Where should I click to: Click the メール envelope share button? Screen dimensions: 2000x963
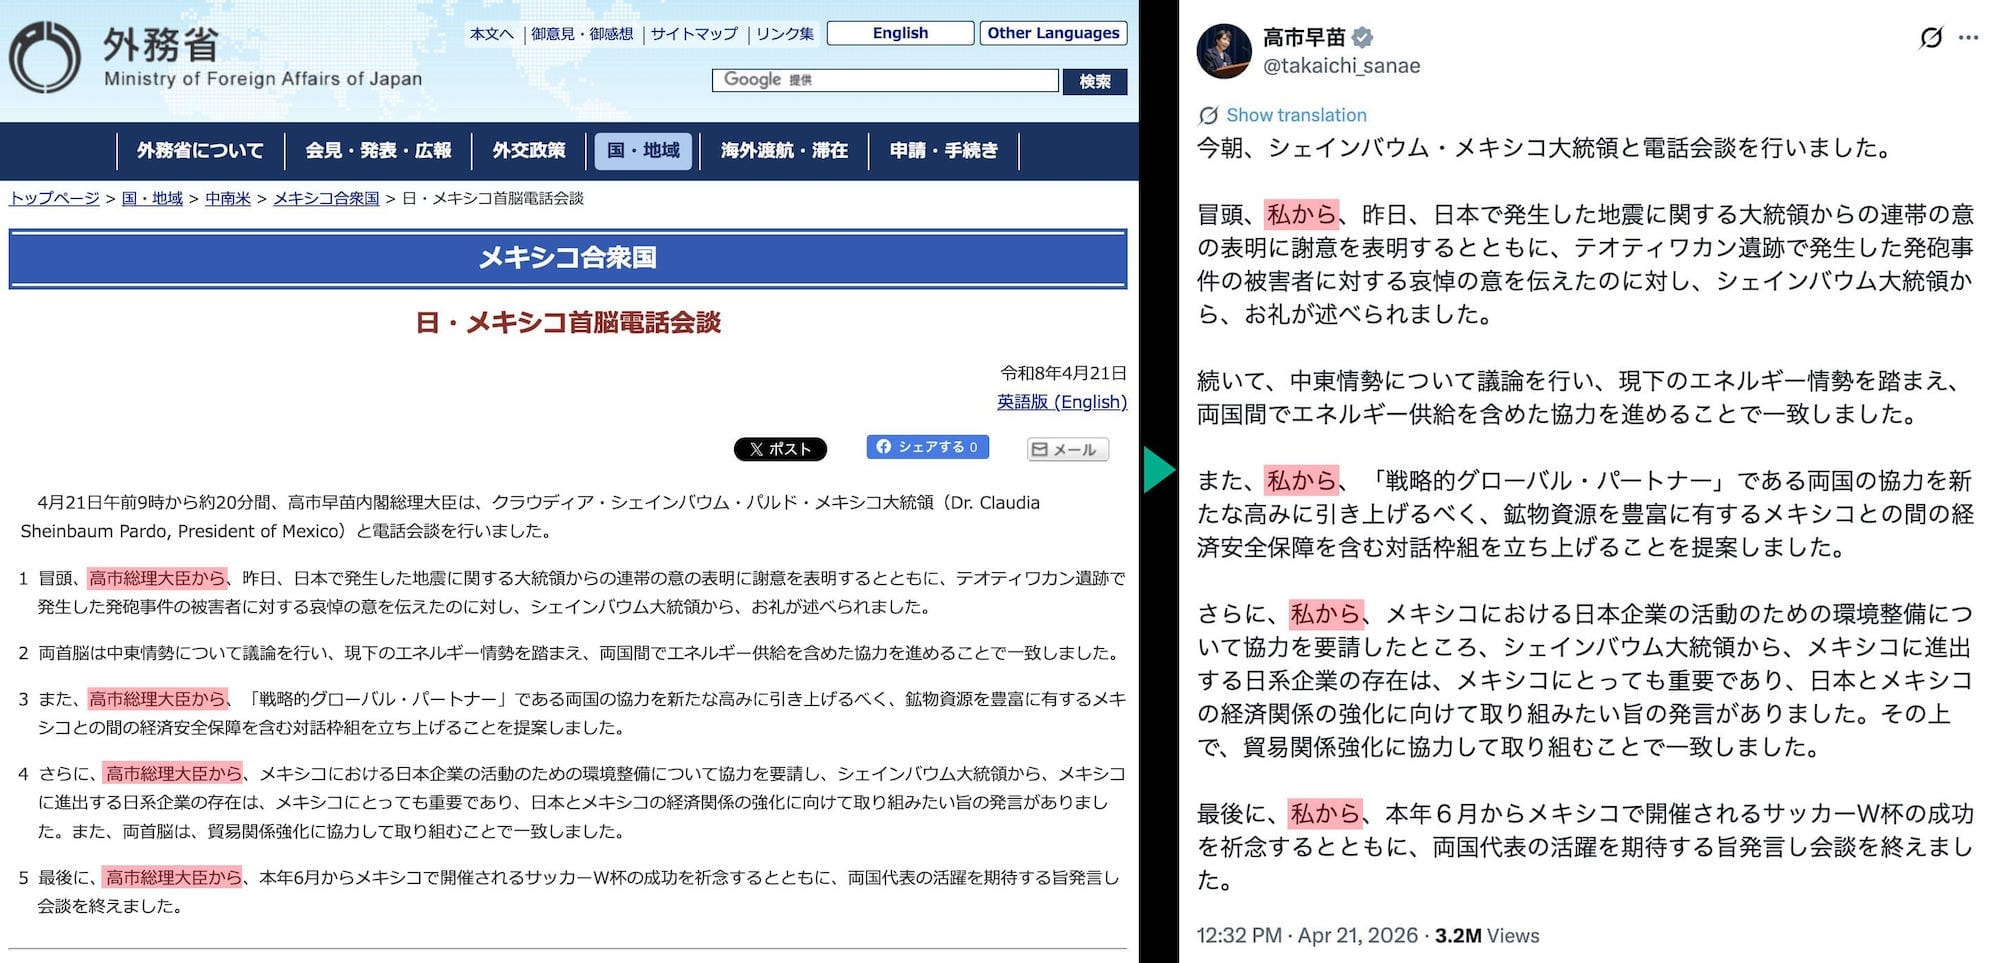[1067, 450]
